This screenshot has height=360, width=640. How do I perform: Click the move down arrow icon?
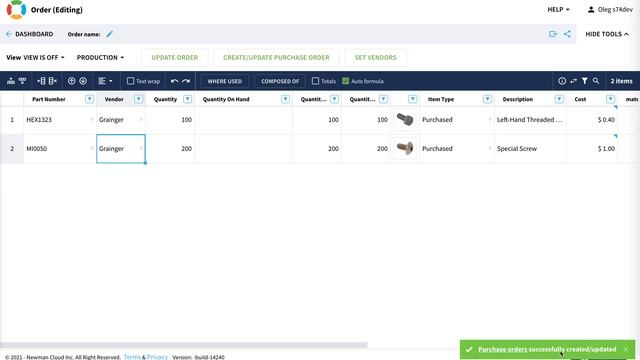pos(83,81)
